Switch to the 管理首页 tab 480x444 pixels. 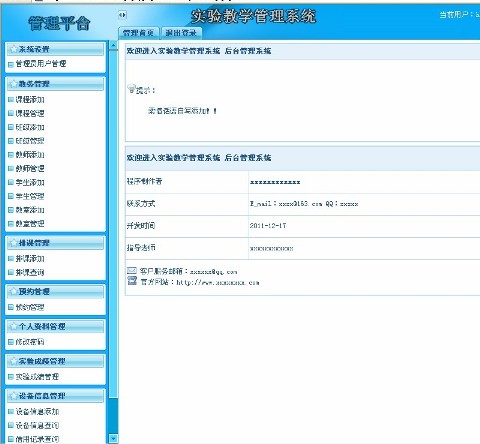point(139,33)
